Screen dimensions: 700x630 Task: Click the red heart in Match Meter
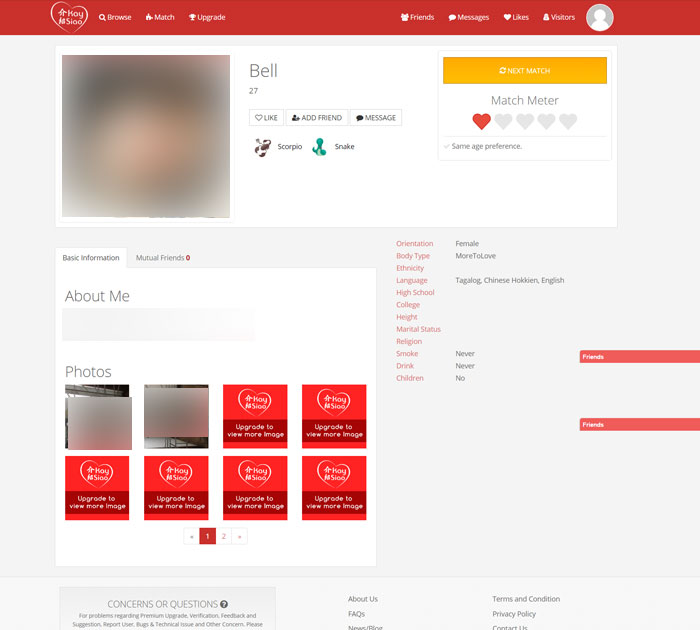[x=481, y=121]
